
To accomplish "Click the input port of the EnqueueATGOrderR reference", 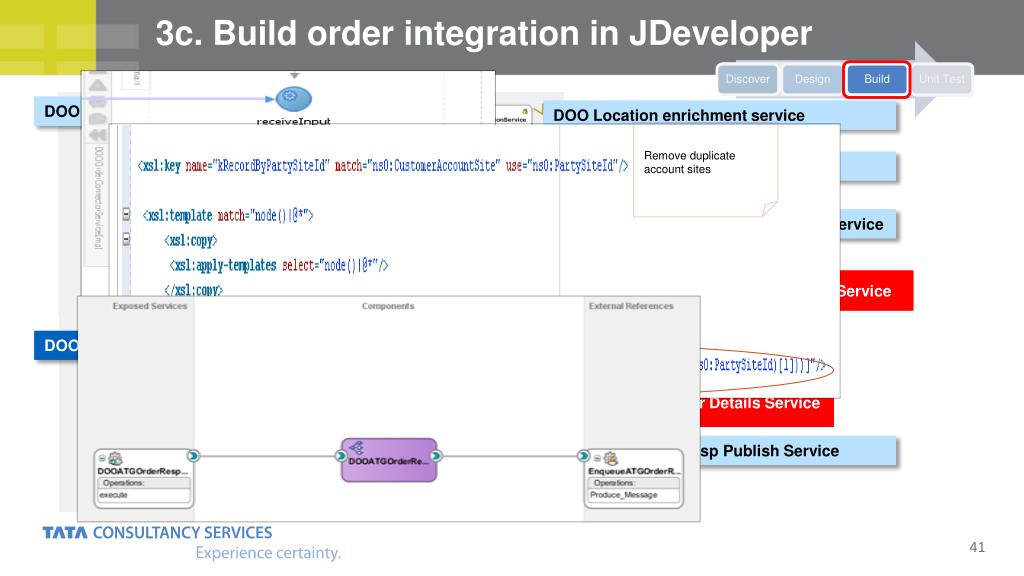I will click(583, 456).
